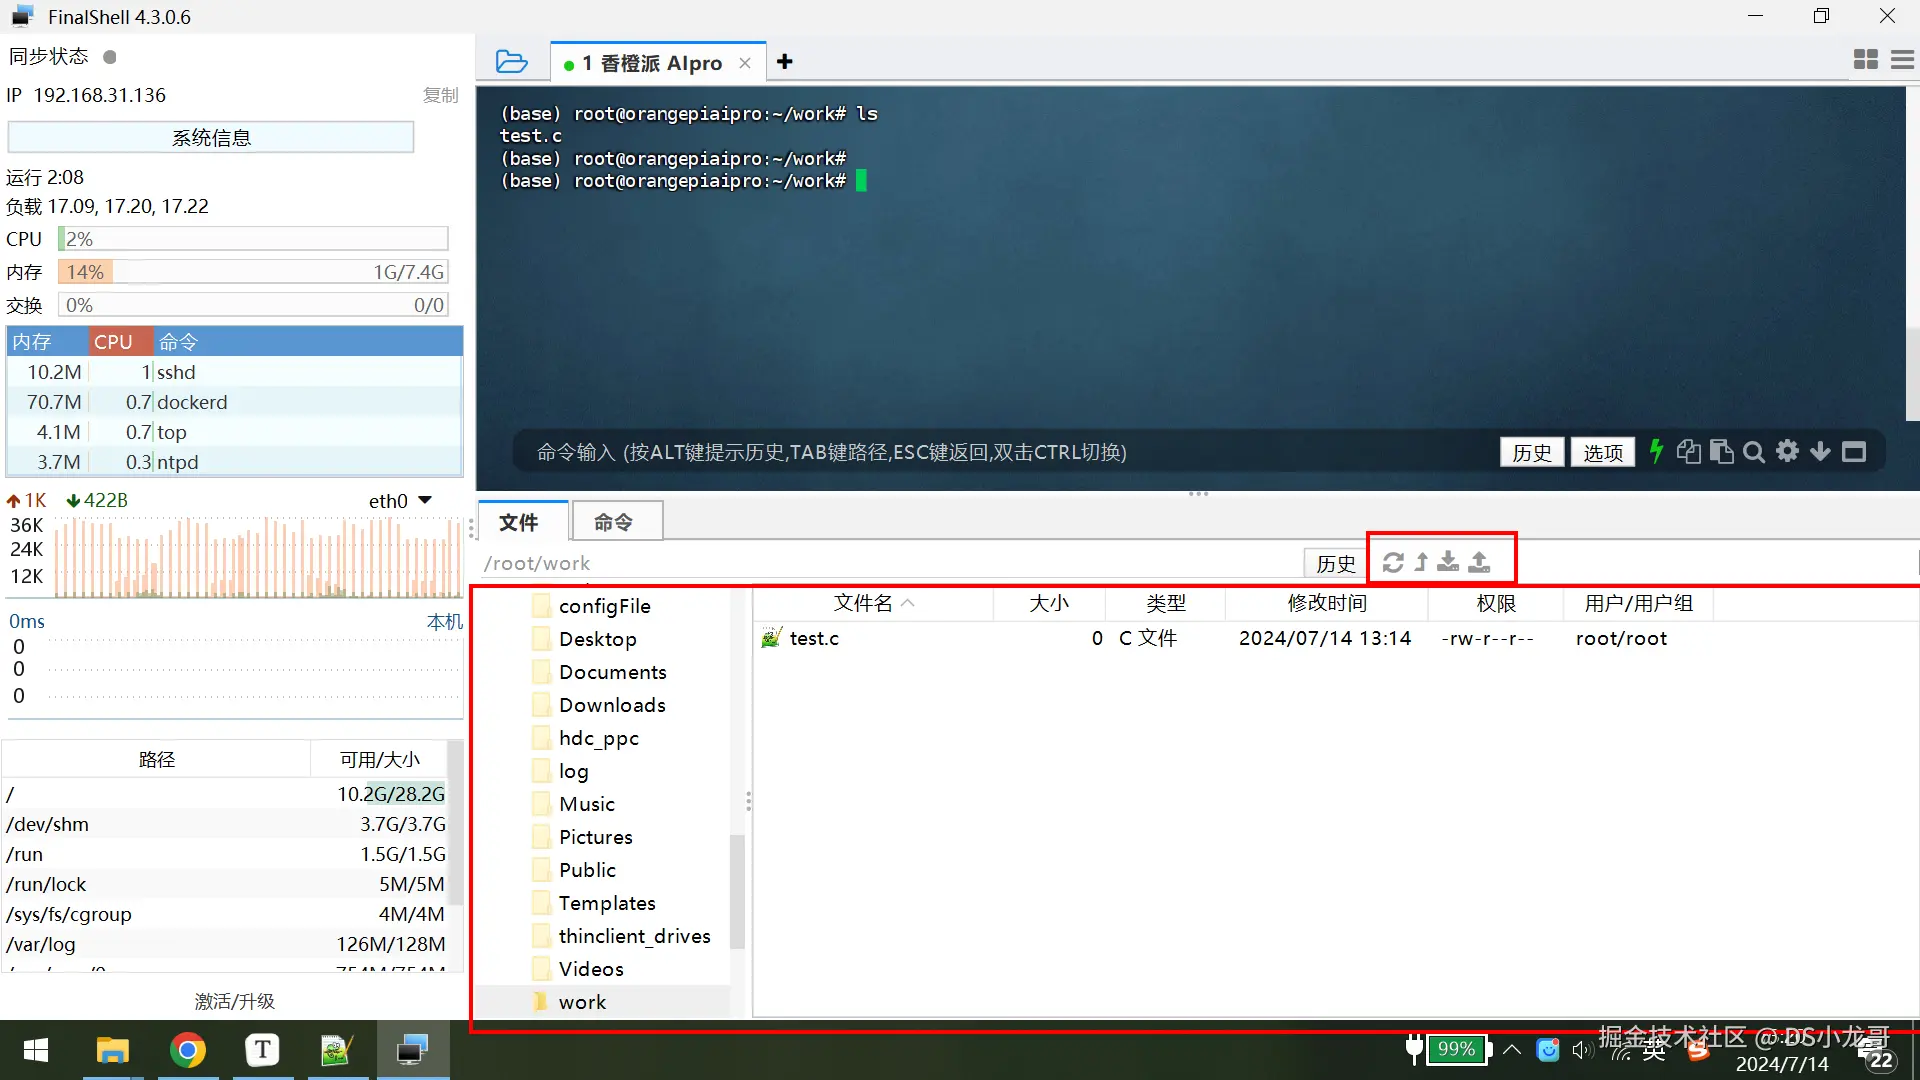Click the refresh file list icon
This screenshot has width=1920, height=1080.
click(1393, 563)
